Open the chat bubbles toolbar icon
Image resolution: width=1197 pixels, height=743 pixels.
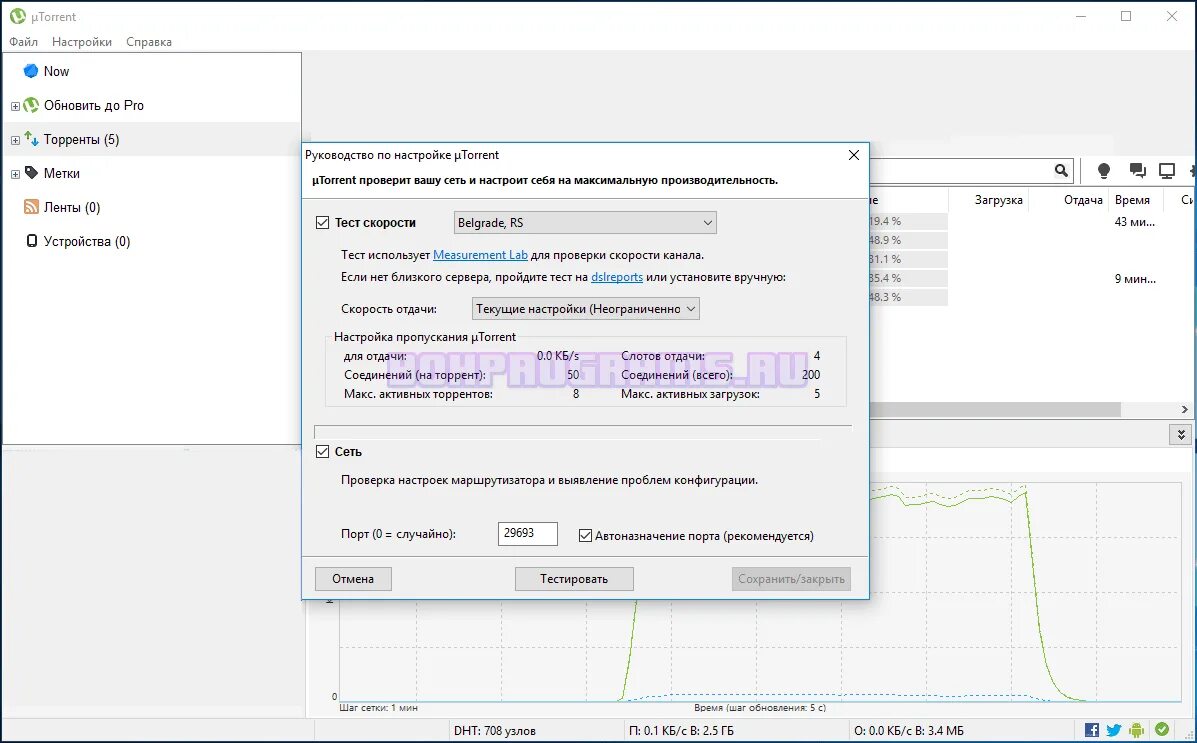coord(1137,171)
